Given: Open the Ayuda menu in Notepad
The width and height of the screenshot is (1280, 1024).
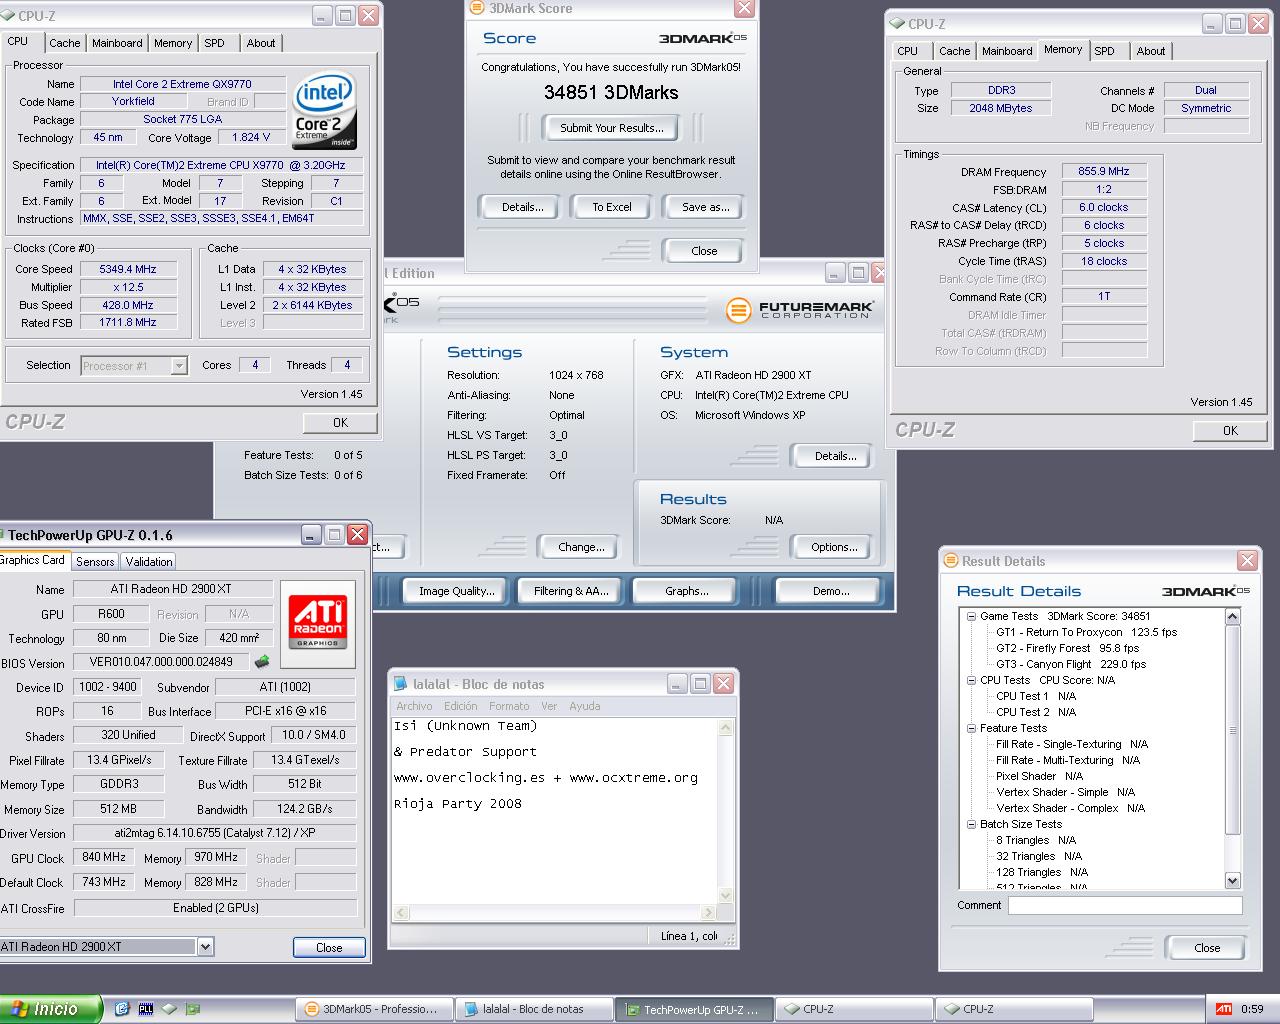Looking at the screenshot, I should point(585,706).
